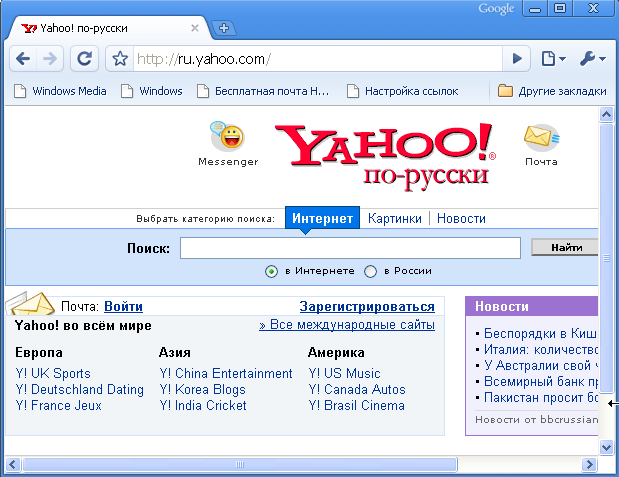The width and height of the screenshot is (619, 477).
Task: Click the Войти mail login link
Action: [123, 306]
